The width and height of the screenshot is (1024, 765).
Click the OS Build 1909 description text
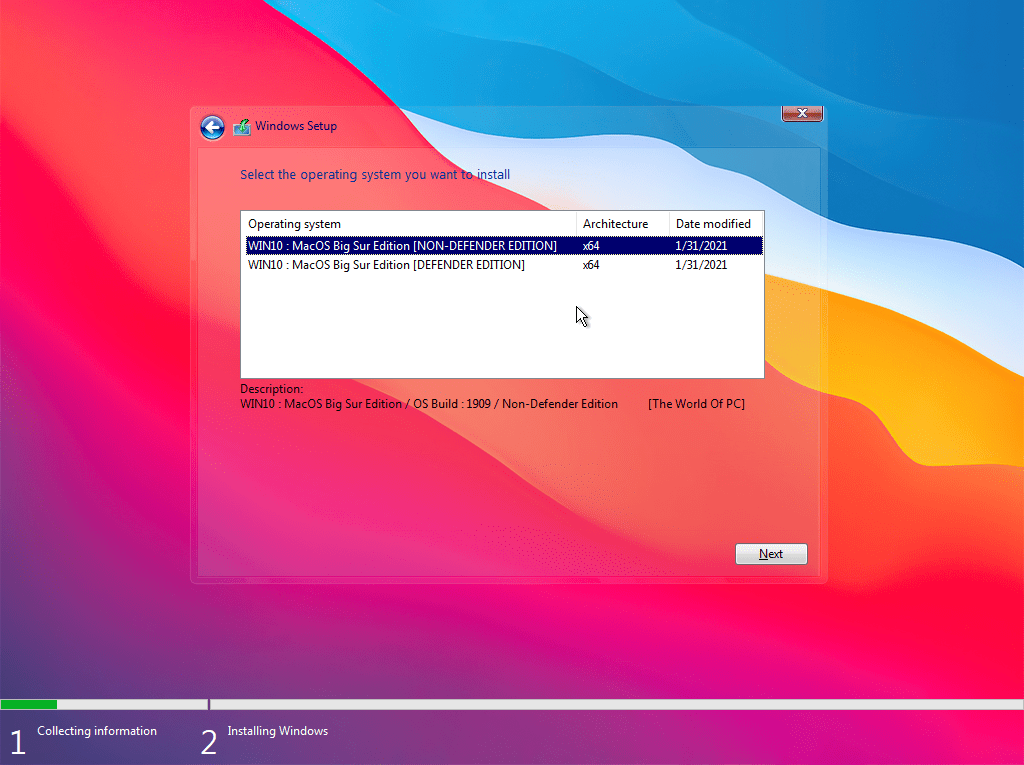click(x=429, y=404)
